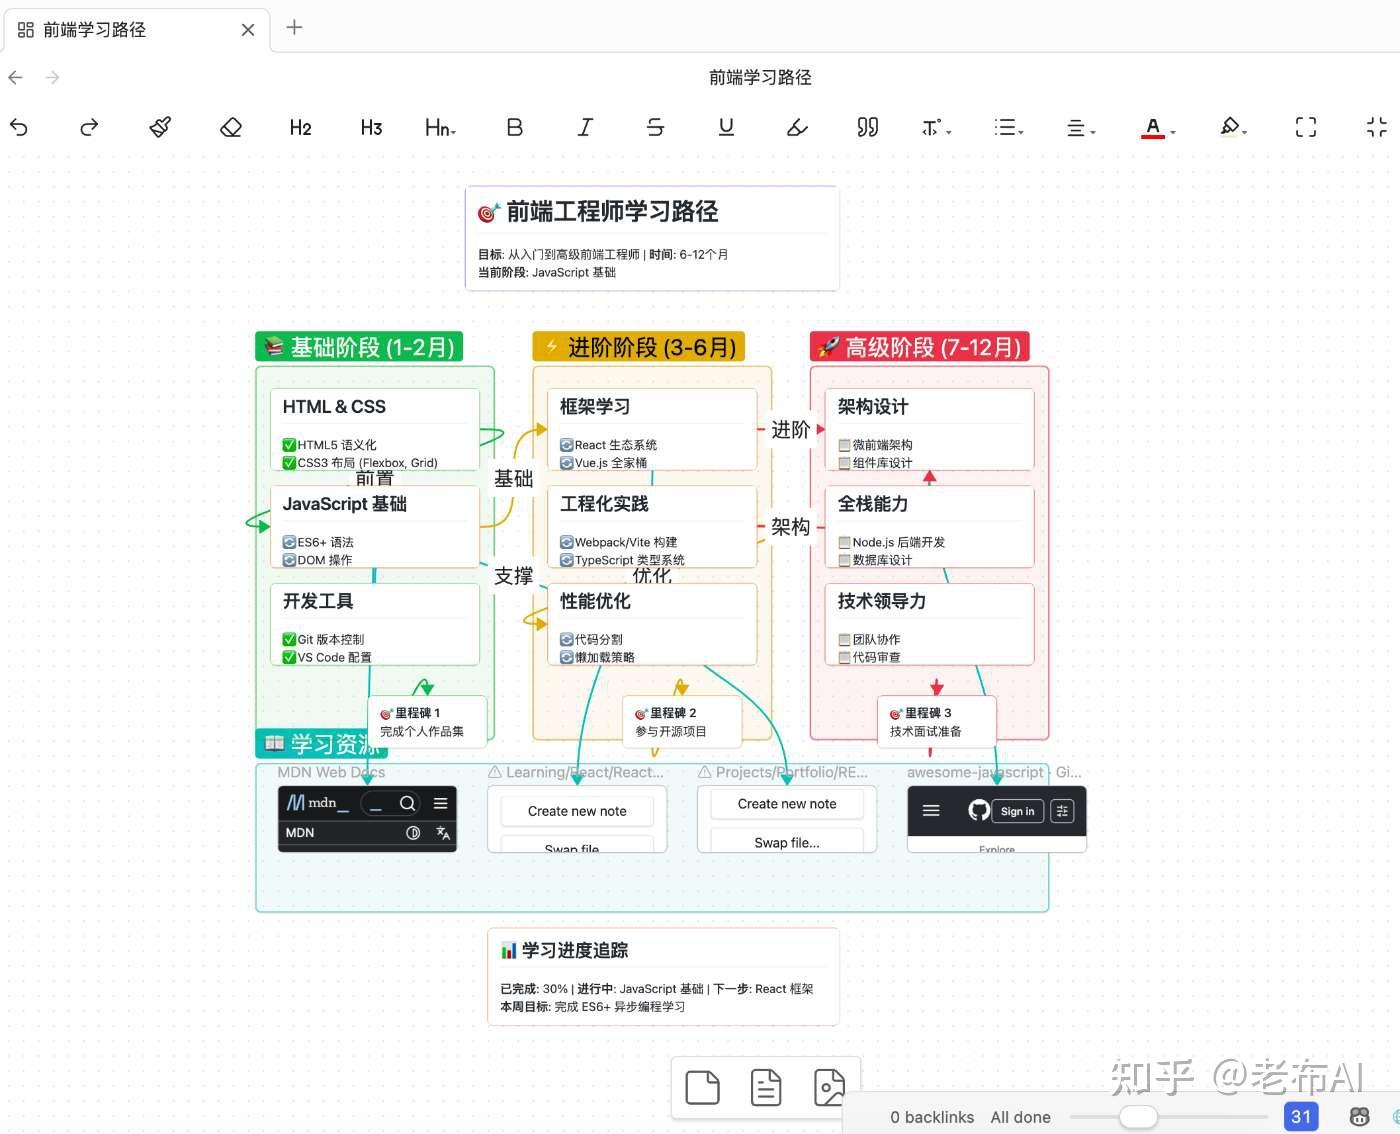Screen dimensions: 1400x1134
Task: Toggle italic formatting
Action: tap(585, 127)
